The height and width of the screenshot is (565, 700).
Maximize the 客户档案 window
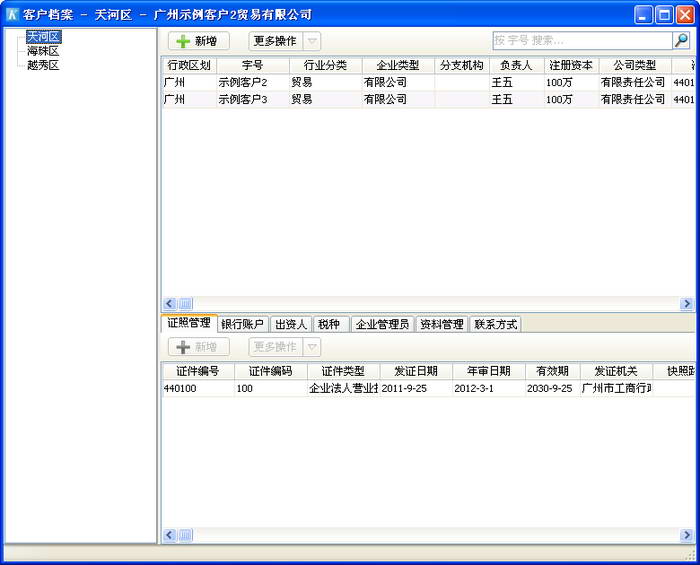(664, 15)
